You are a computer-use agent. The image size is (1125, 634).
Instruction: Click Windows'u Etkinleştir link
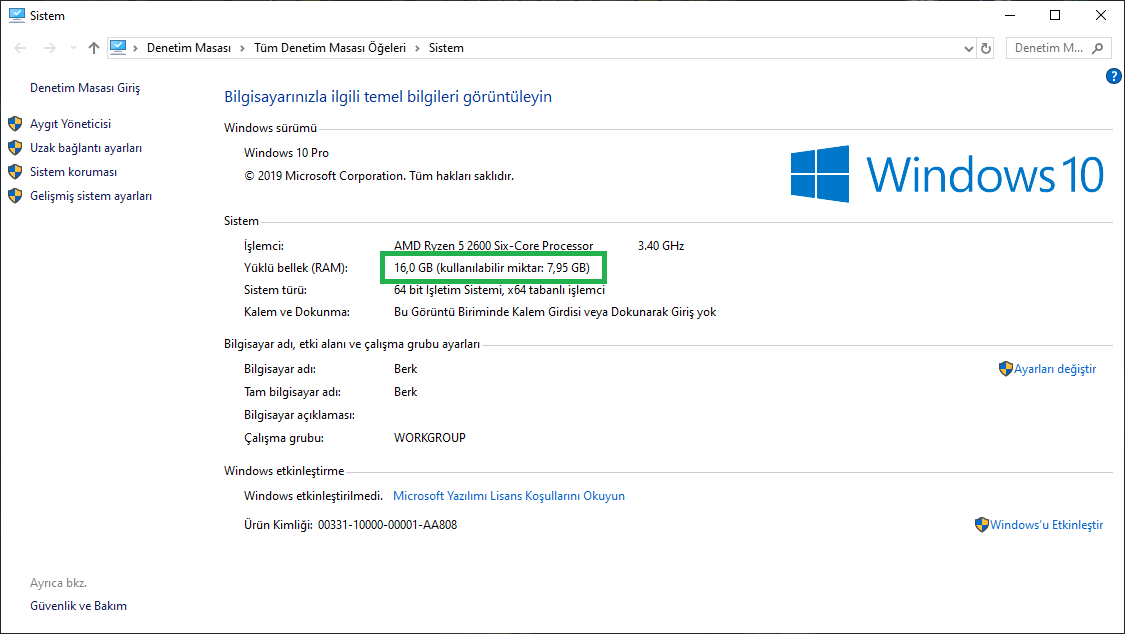(1047, 525)
